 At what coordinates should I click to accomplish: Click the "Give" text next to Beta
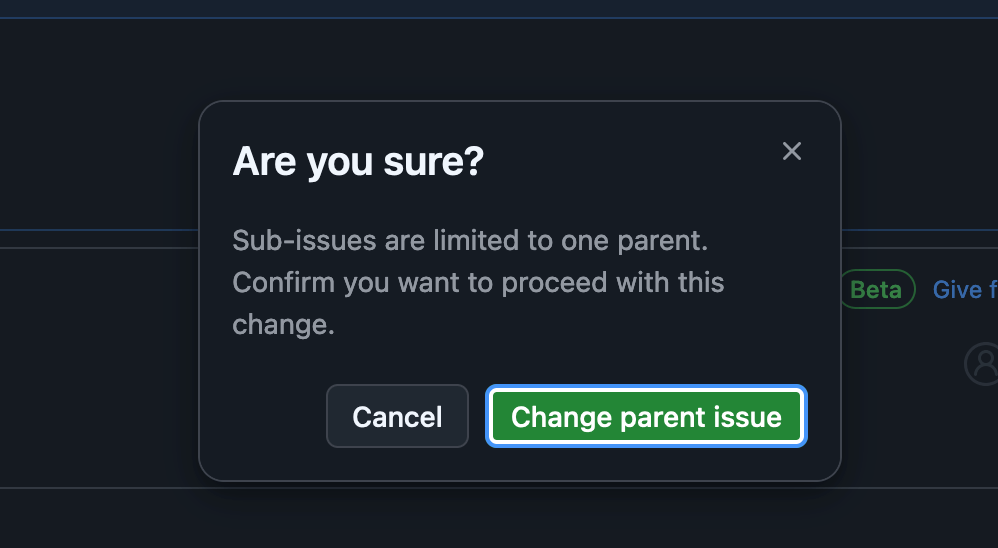(957, 290)
